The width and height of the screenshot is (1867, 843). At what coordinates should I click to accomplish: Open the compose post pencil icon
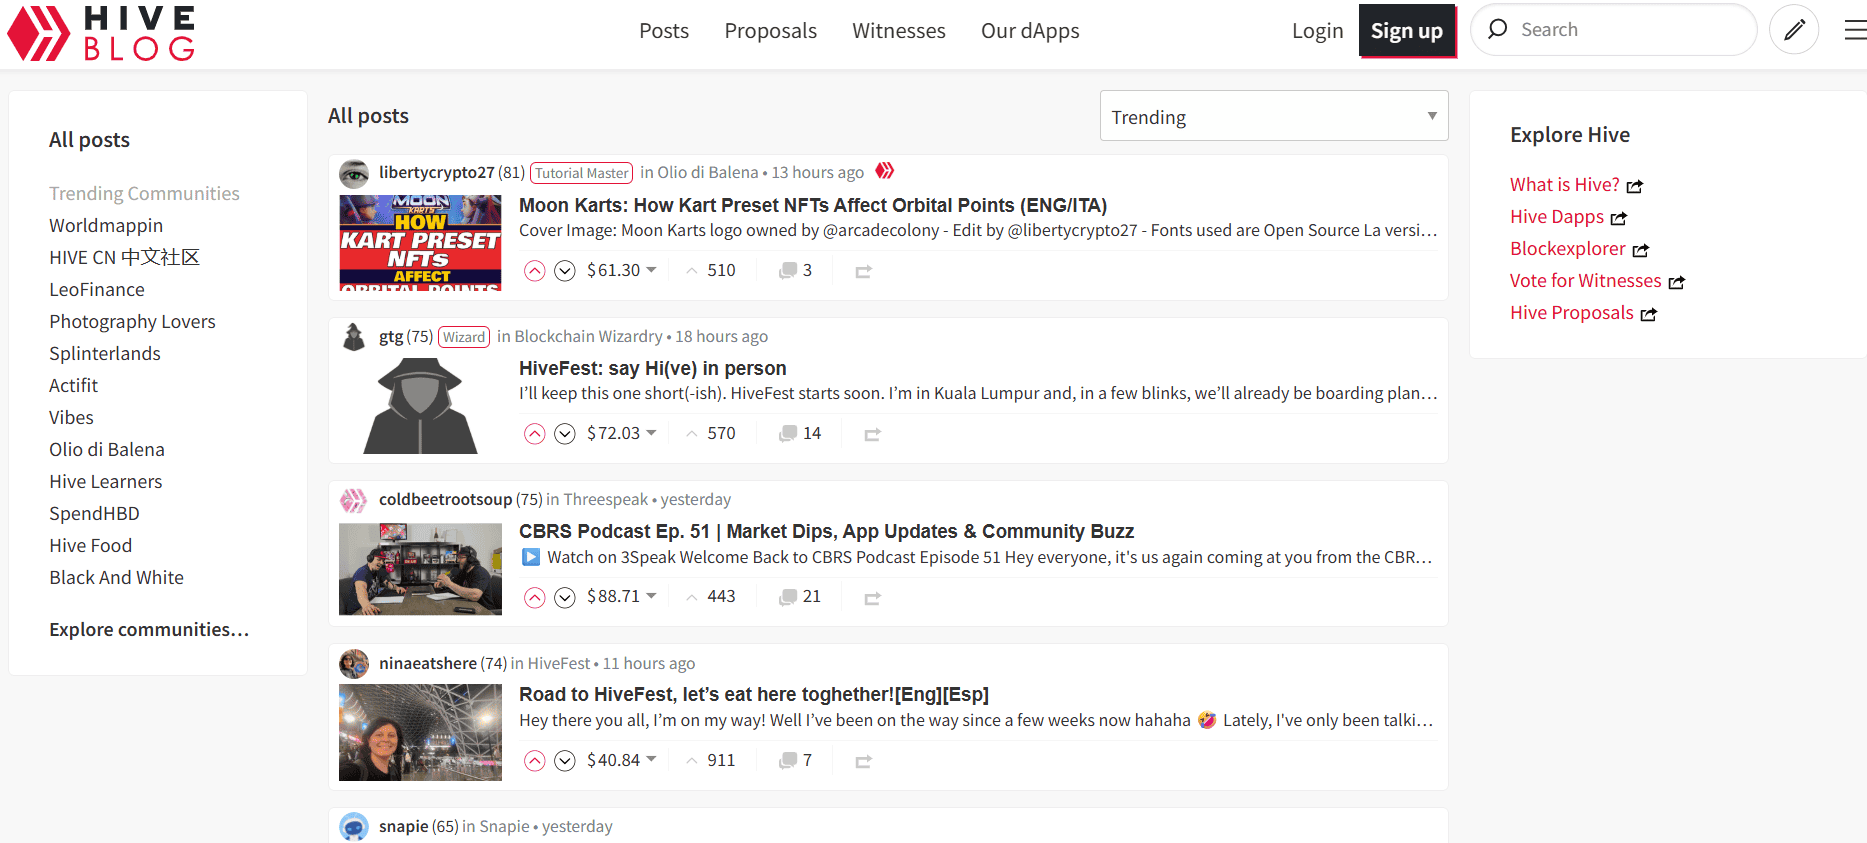point(1793,30)
